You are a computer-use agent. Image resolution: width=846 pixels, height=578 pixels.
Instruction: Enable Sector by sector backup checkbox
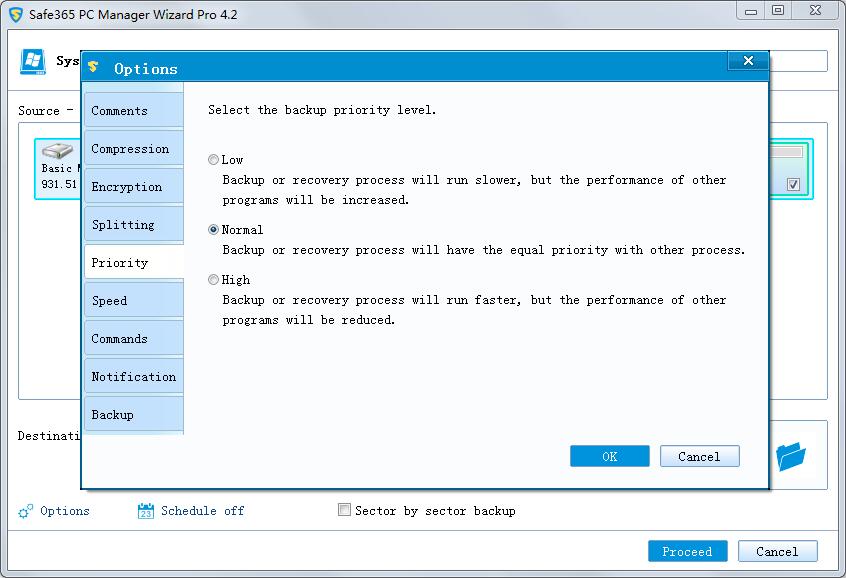(345, 510)
